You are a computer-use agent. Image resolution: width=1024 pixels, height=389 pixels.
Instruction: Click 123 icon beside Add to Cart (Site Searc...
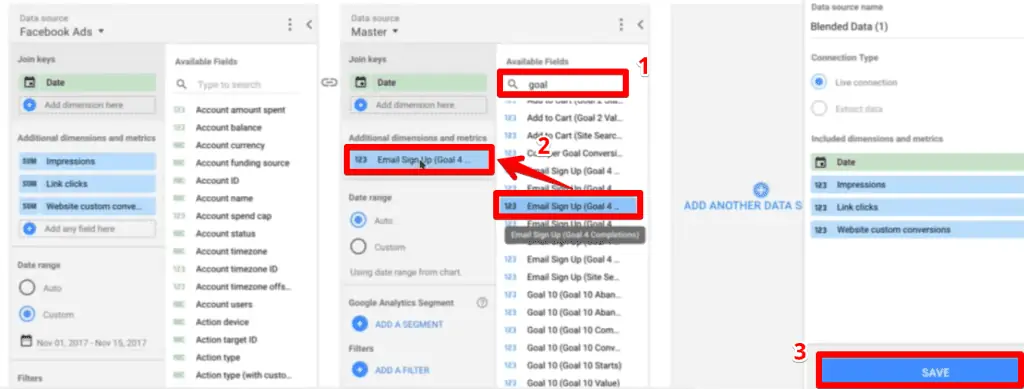tap(510, 136)
